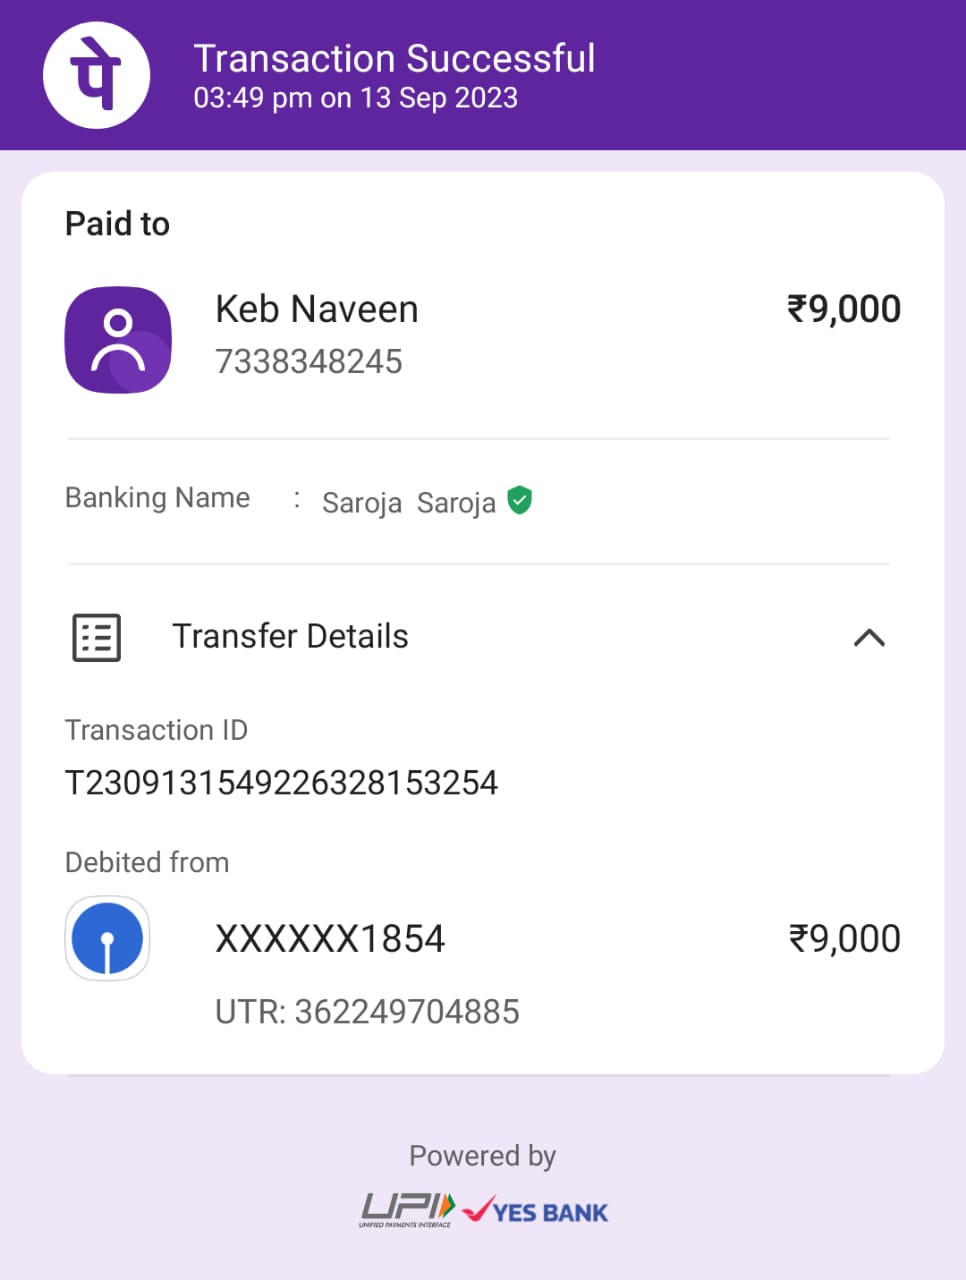This screenshot has height=1280, width=966.
Task: Click the phone number 7338348245
Action: 309,361
